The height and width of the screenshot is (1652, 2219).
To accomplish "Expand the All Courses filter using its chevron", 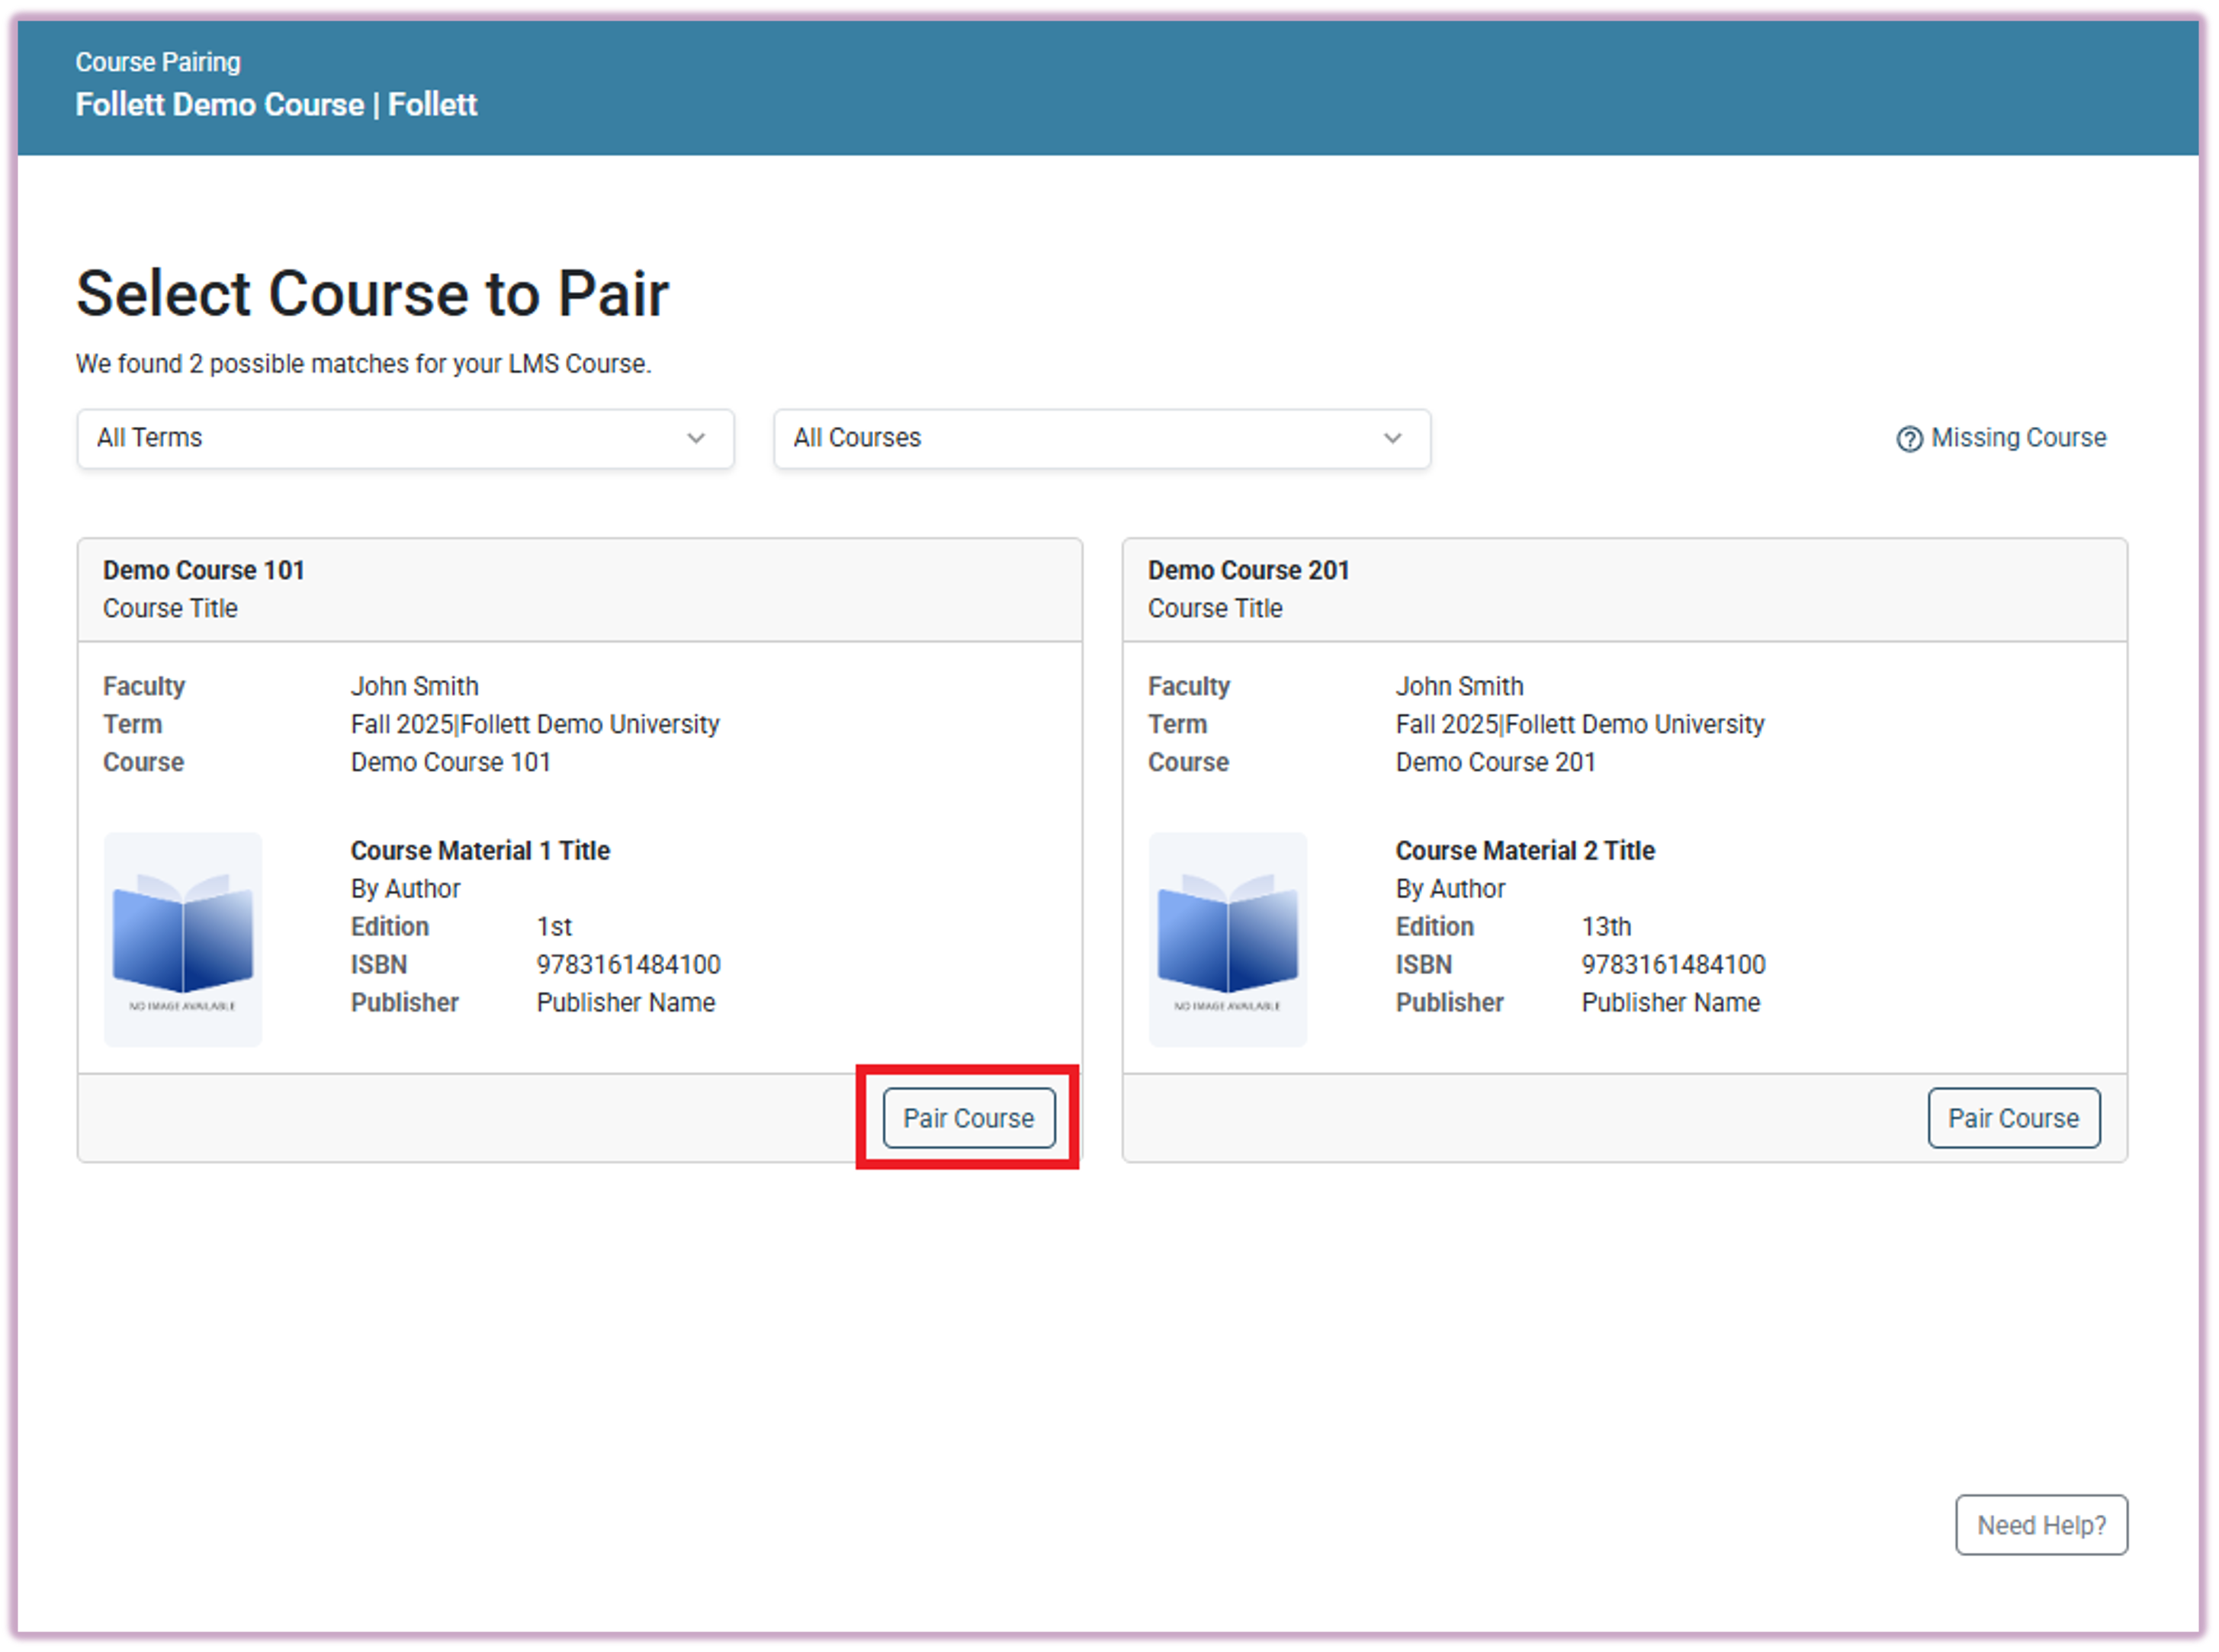I will pos(1393,438).
